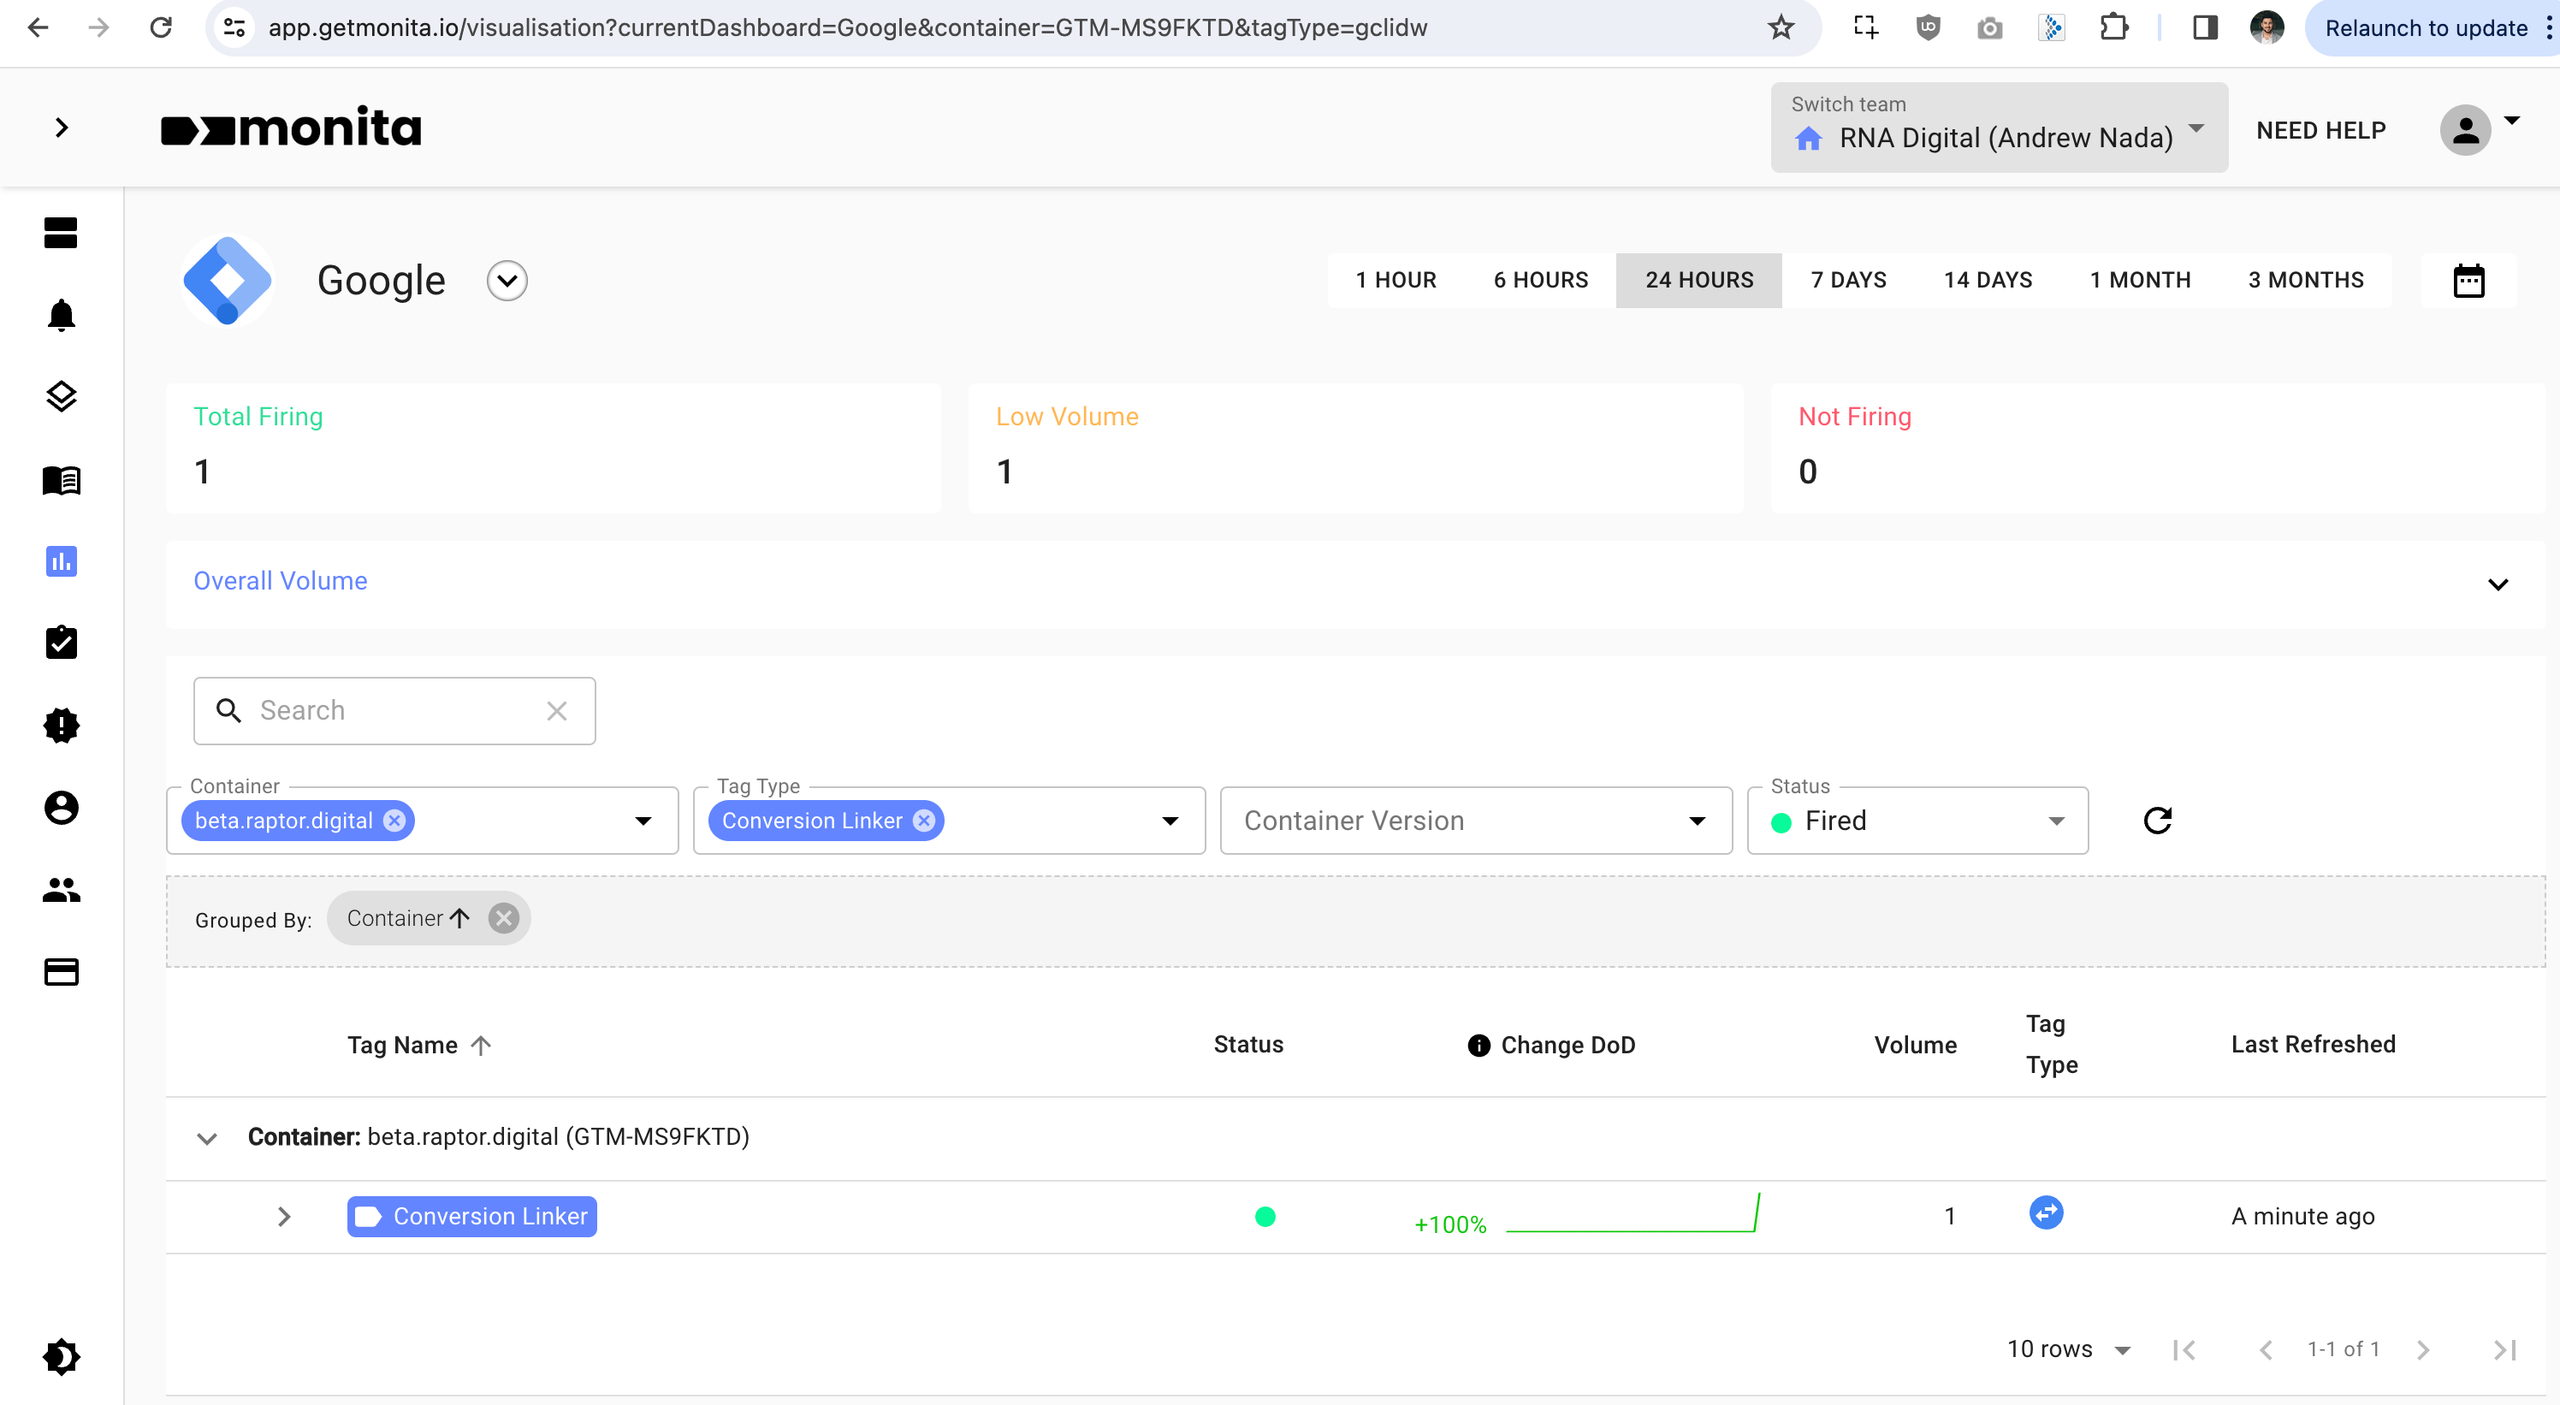Open the book documentation sidebar icon
The width and height of the screenshot is (2560, 1405).
click(x=61, y=480)
